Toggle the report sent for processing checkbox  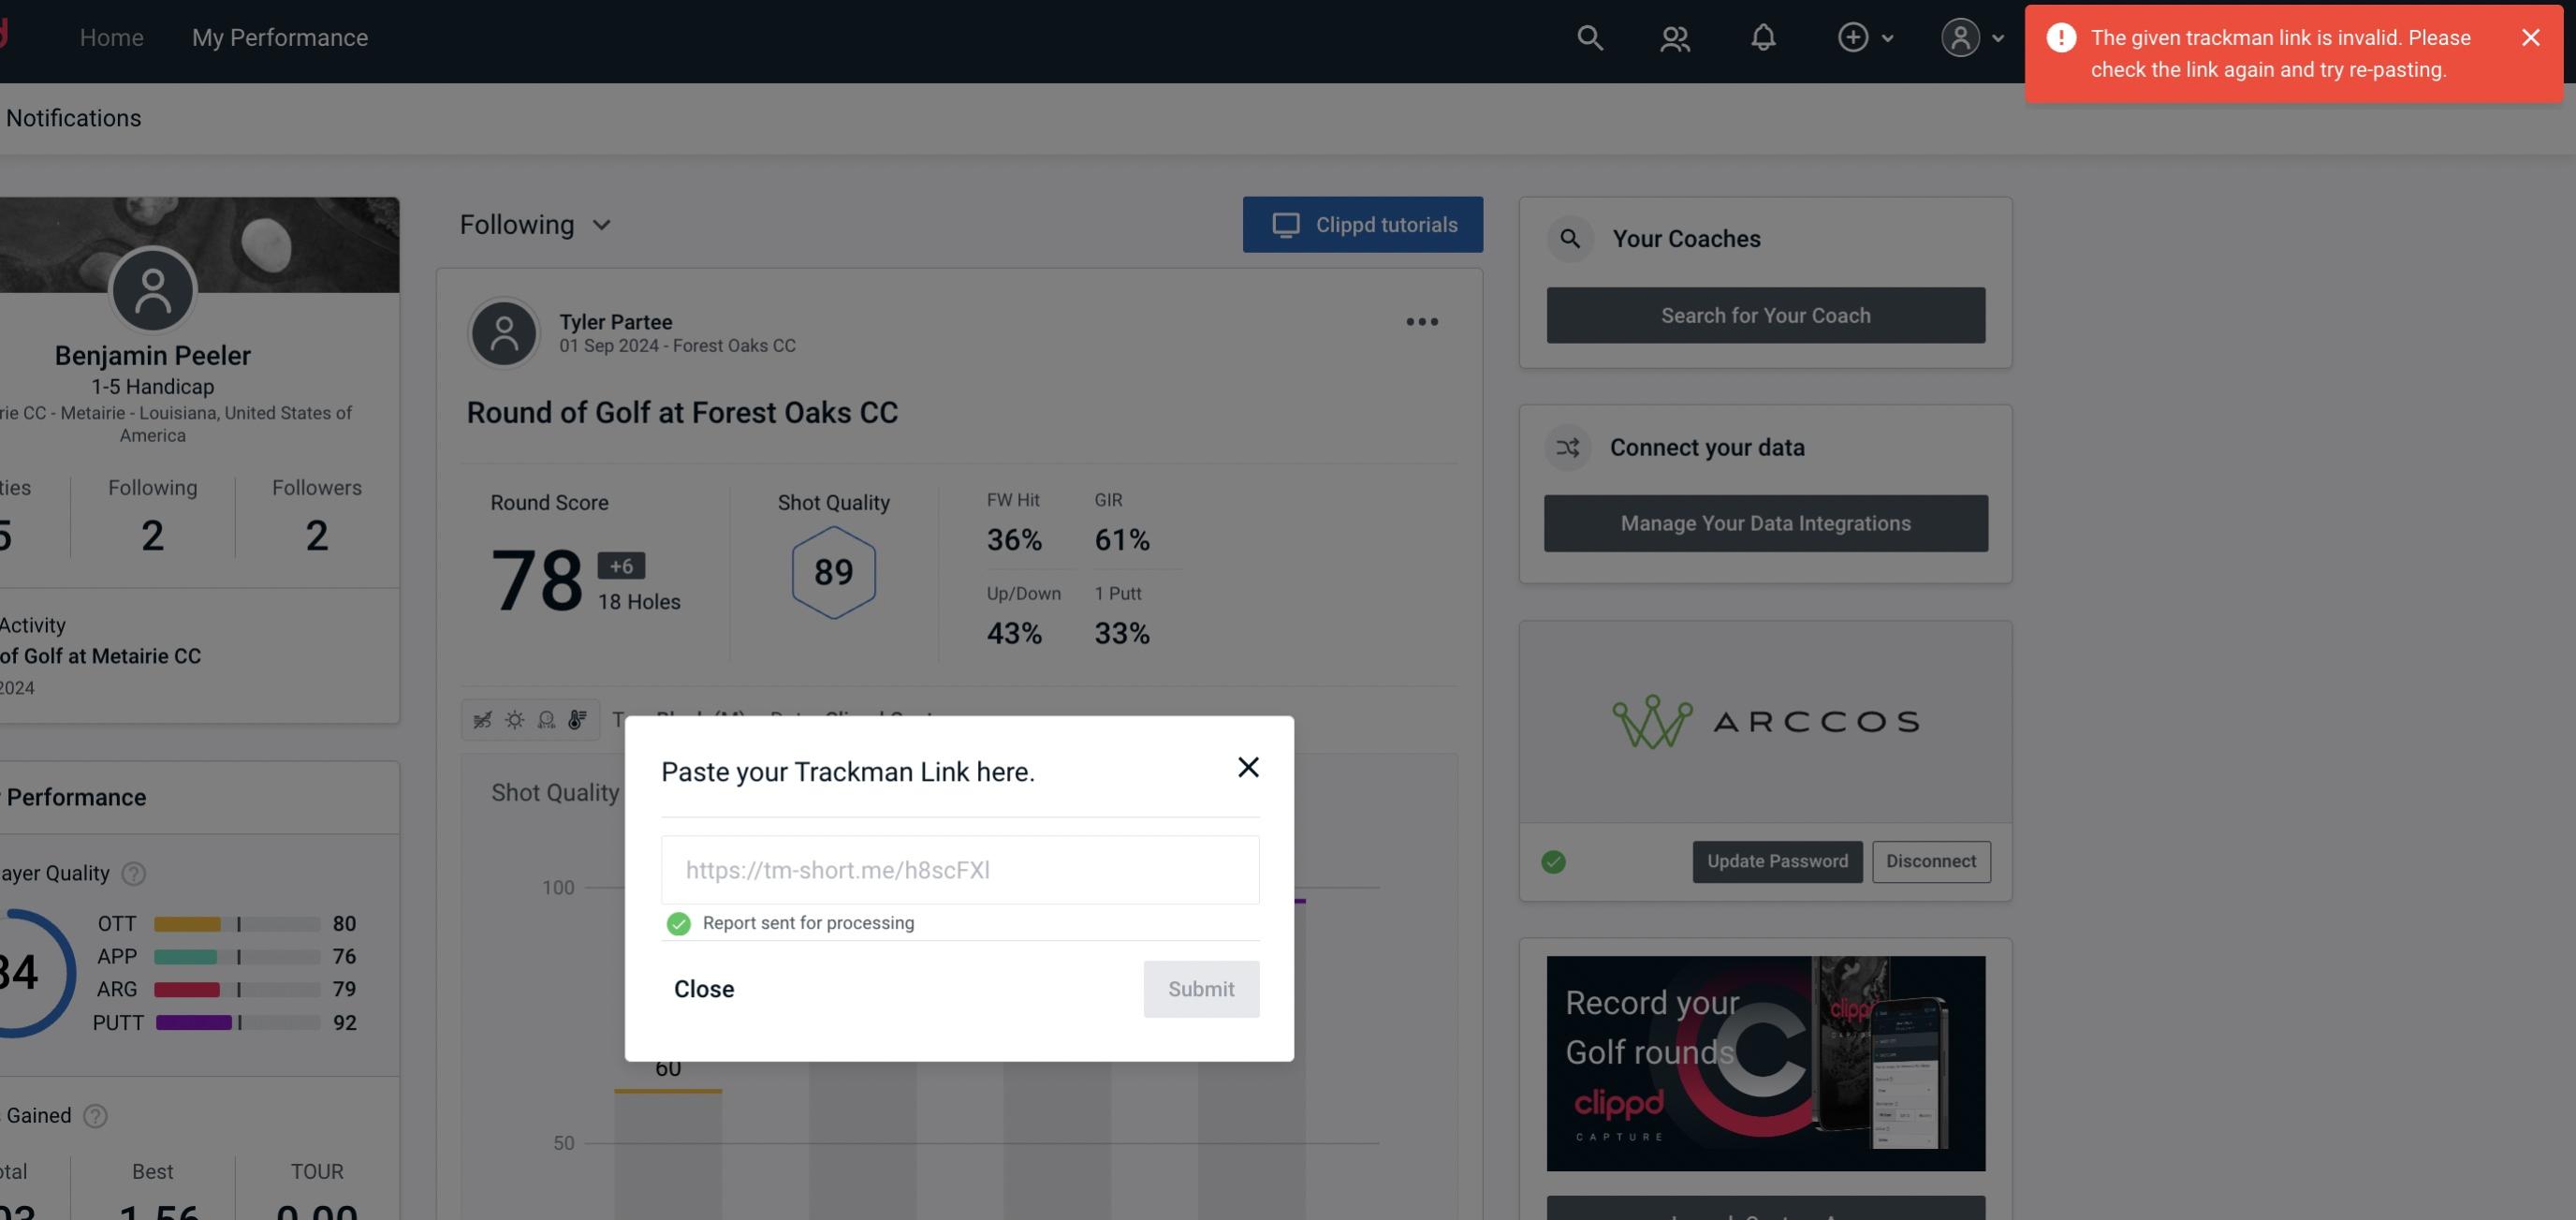(x=677, y=922)
